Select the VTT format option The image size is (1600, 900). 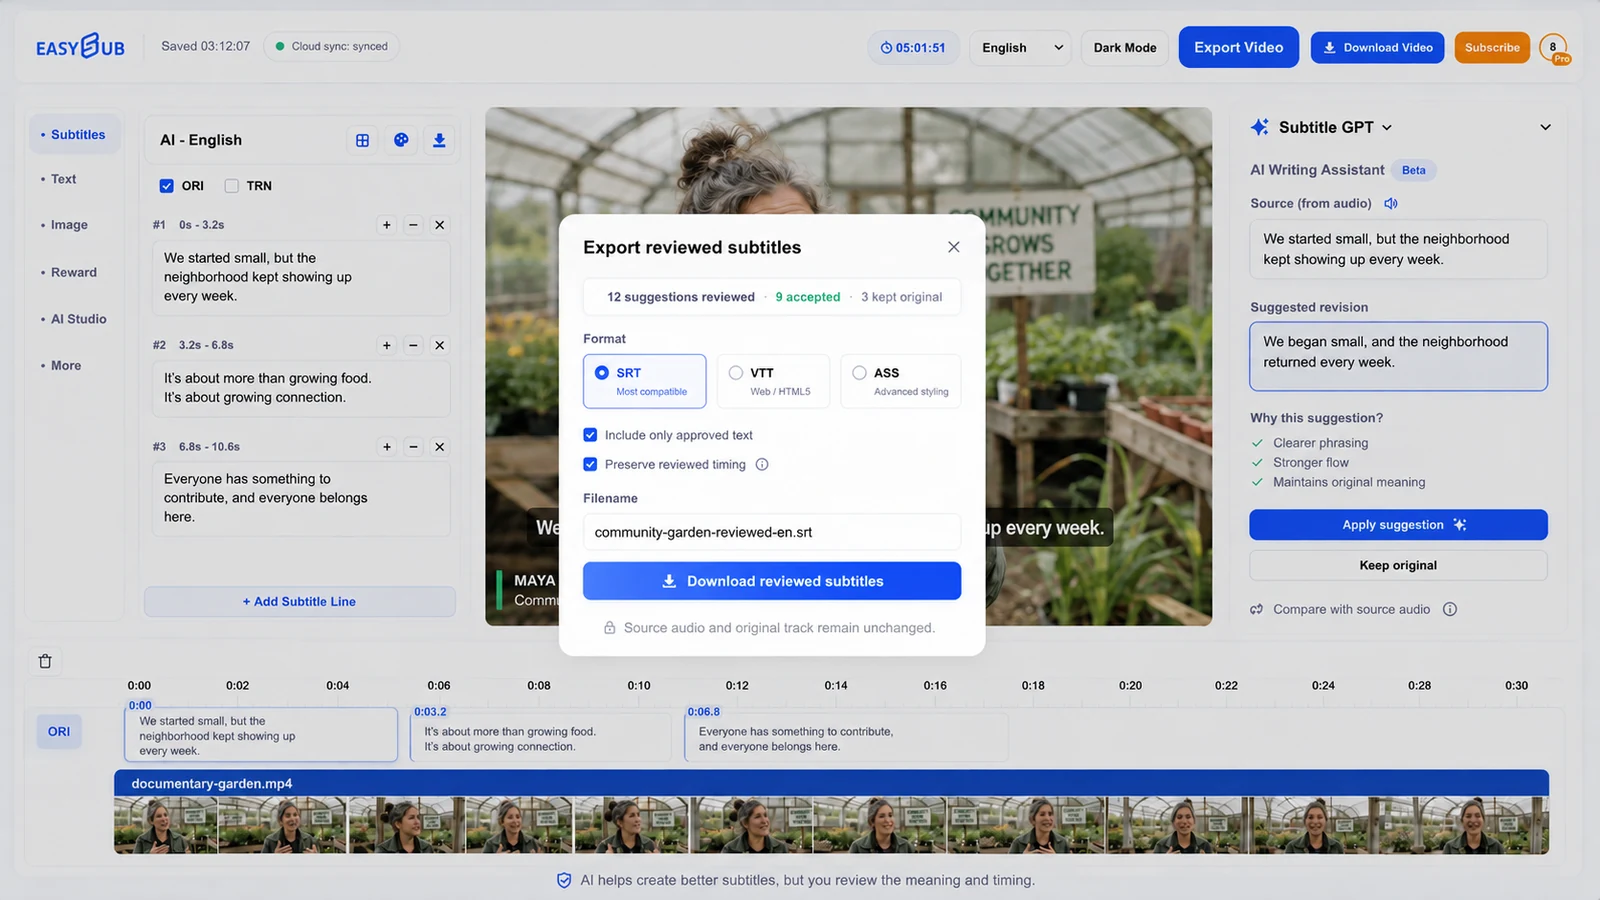tap(773, 381)
